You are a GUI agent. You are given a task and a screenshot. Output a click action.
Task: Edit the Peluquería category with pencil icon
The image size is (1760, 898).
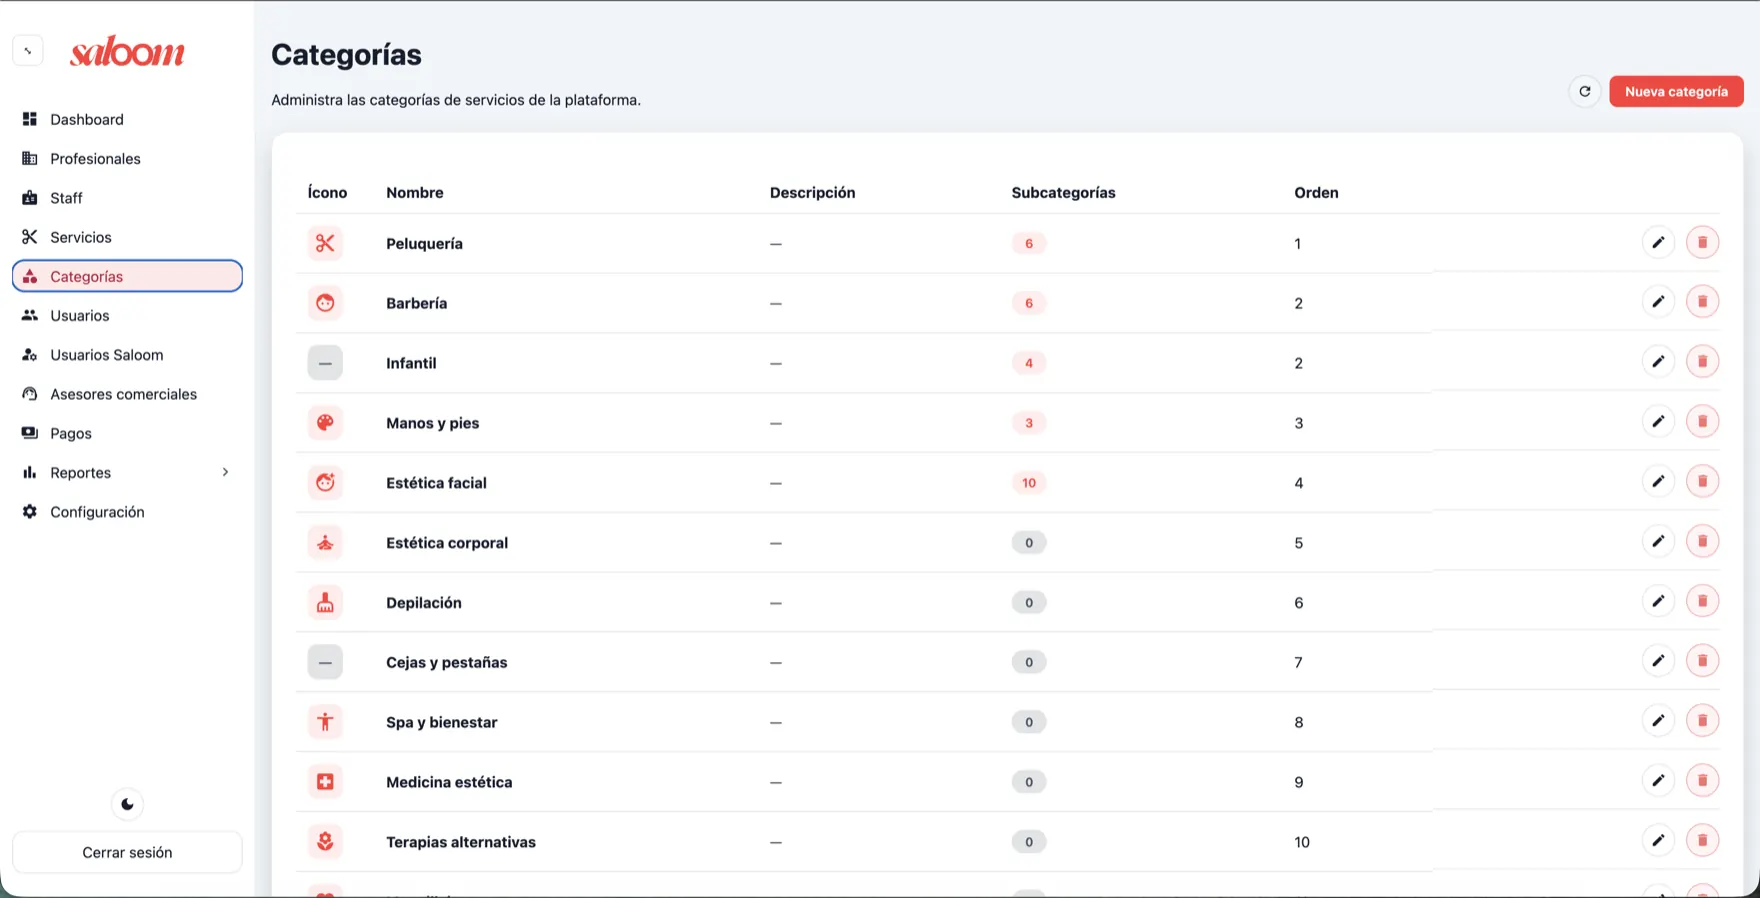click(x=1658, y=242)
